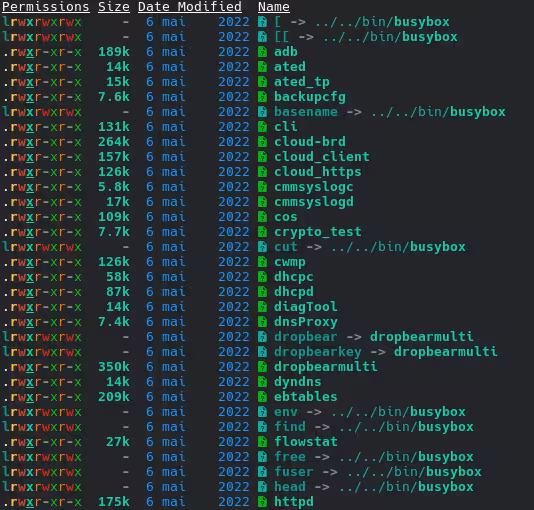Click the Size column header
This screenshot has width=534, height=510.
[x=114, y=7]
